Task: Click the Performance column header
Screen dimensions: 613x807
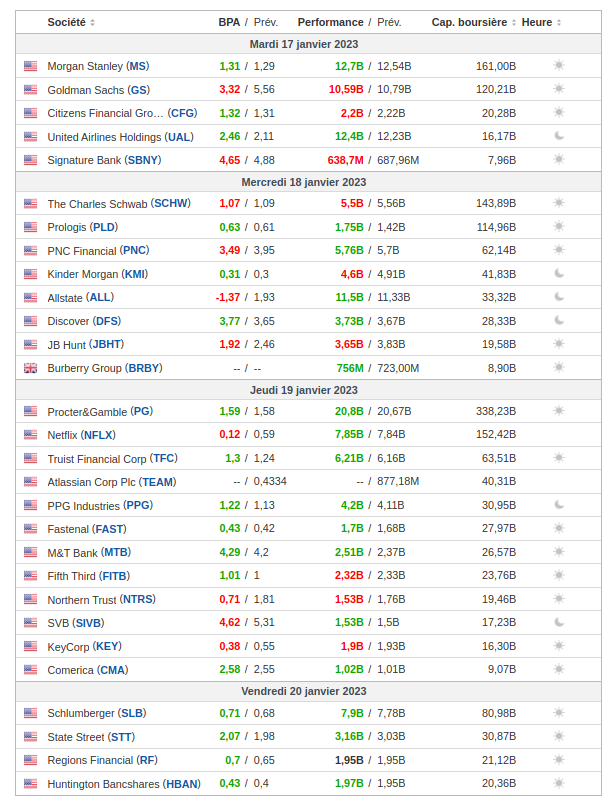Action: tap(330, 22)
